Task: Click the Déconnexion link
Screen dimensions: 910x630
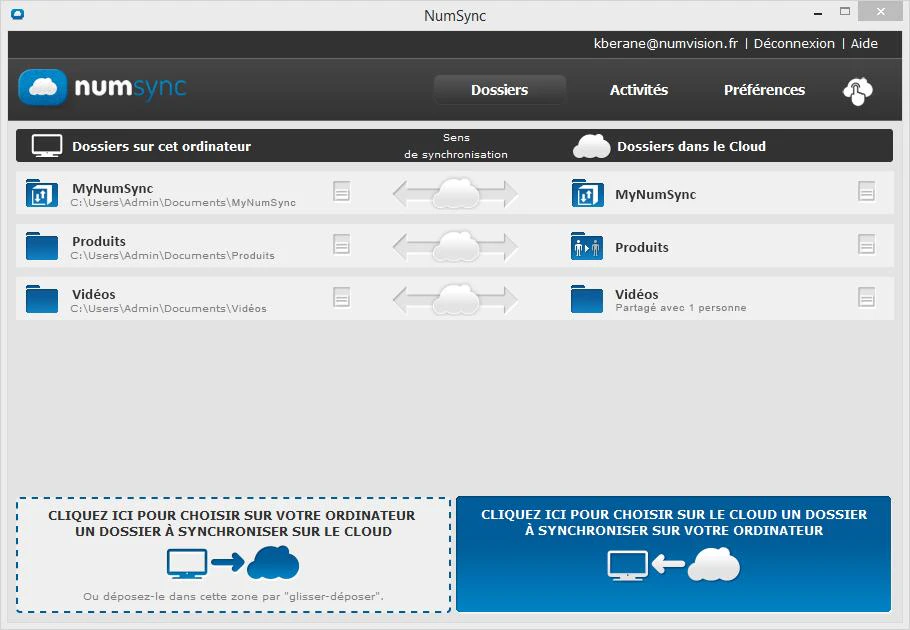Action: click(x=794, y=44)
